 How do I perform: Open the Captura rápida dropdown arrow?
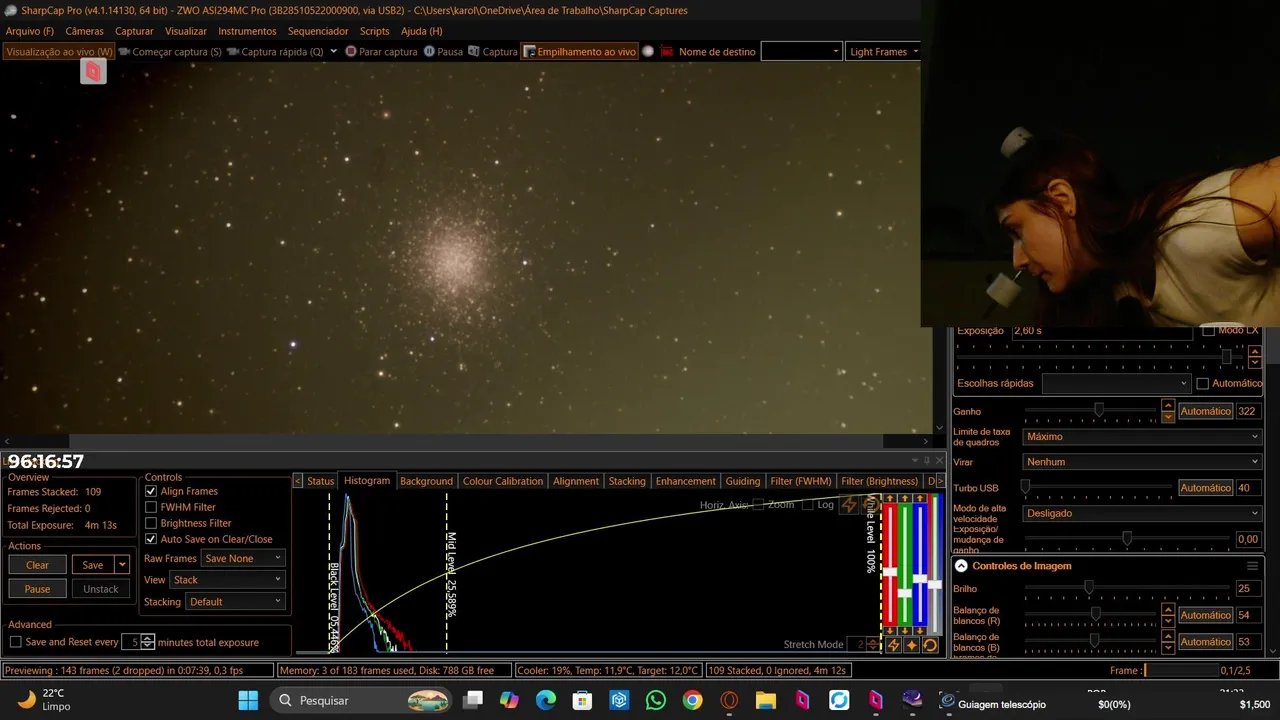pyautogui.click(x=334, y=52)
